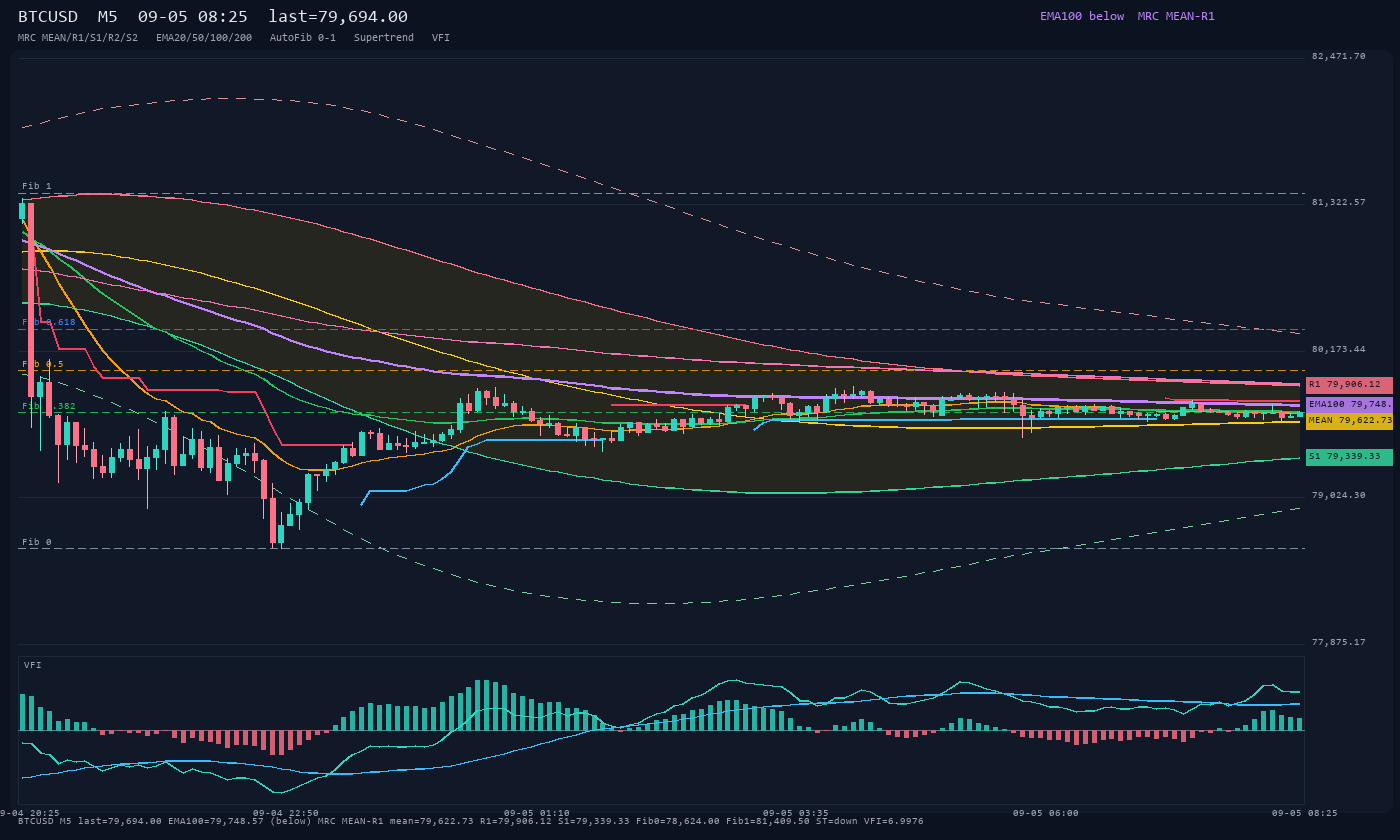Image resolution: width=1400 pixels, height=840 pixels.
Task: Click the M5 timeframe label in title
Action: click(x=107, y=17)
